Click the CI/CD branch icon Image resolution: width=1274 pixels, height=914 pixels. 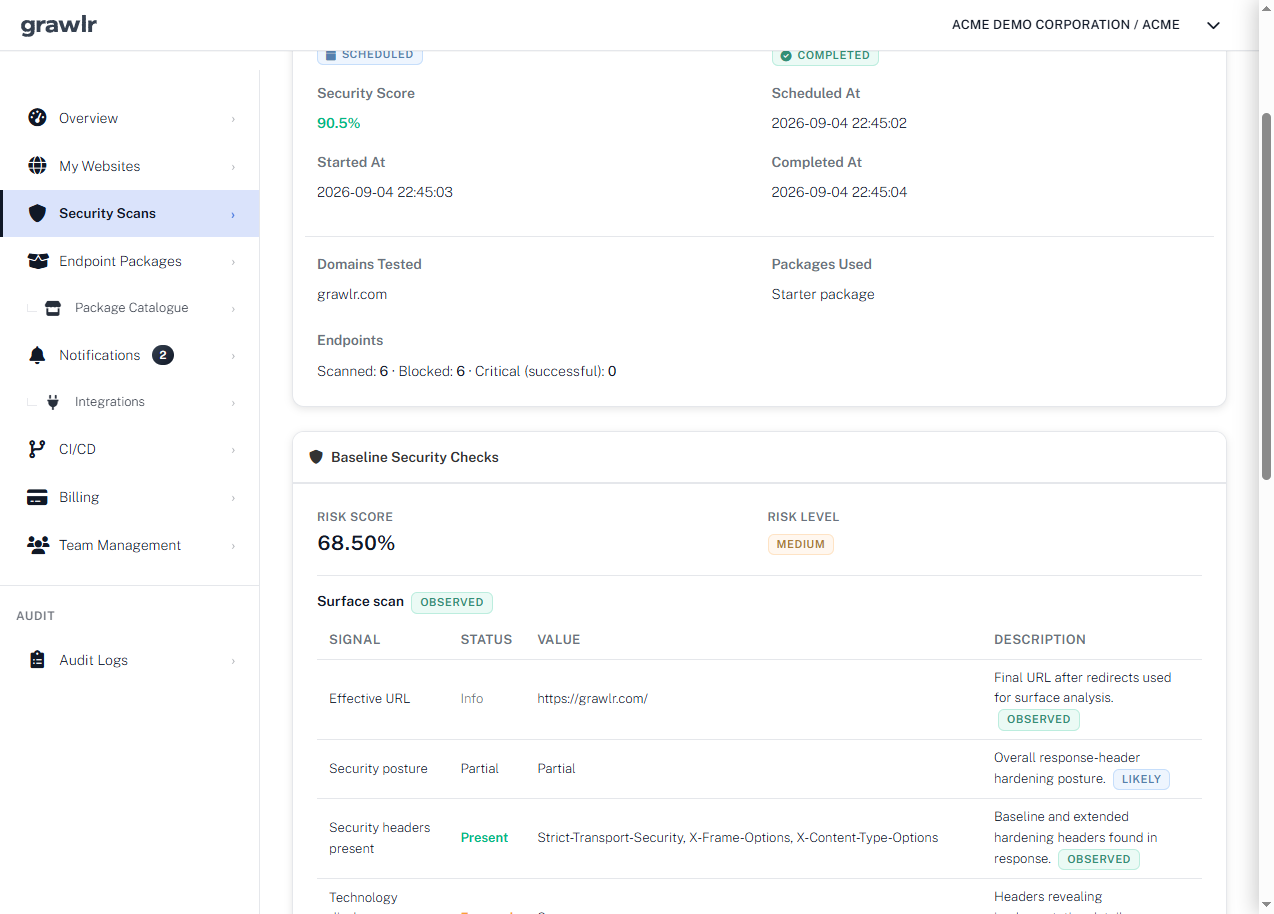pos(37,449)
